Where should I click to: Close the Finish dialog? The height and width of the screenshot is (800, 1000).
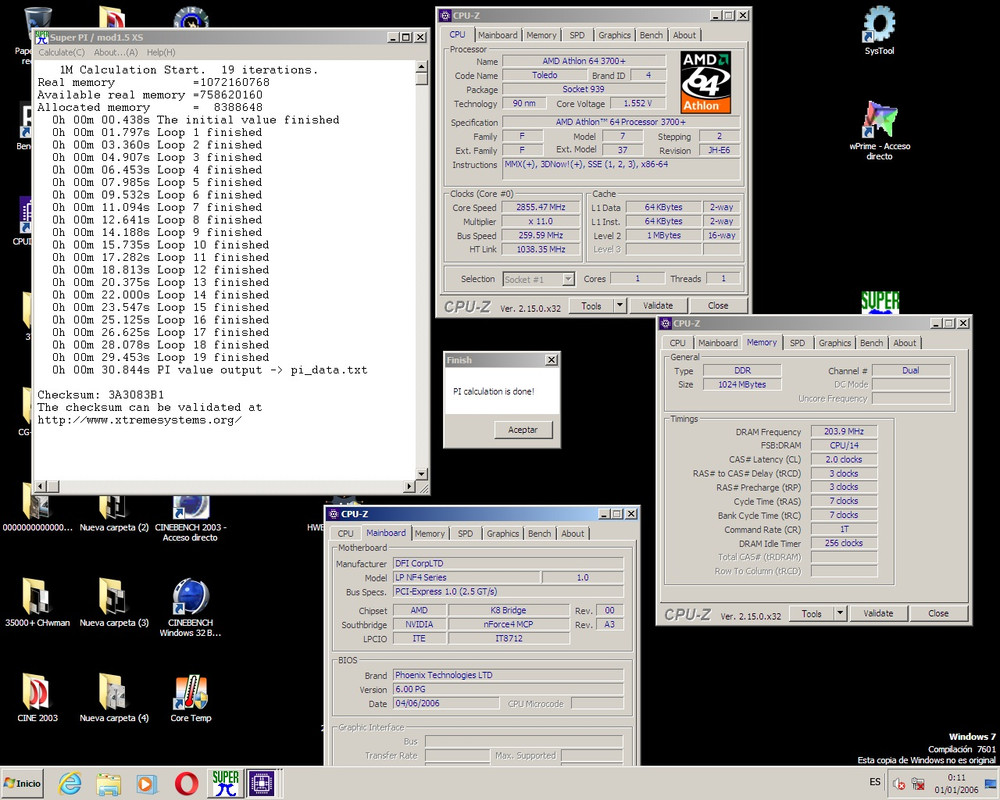[x=552, y=360]
